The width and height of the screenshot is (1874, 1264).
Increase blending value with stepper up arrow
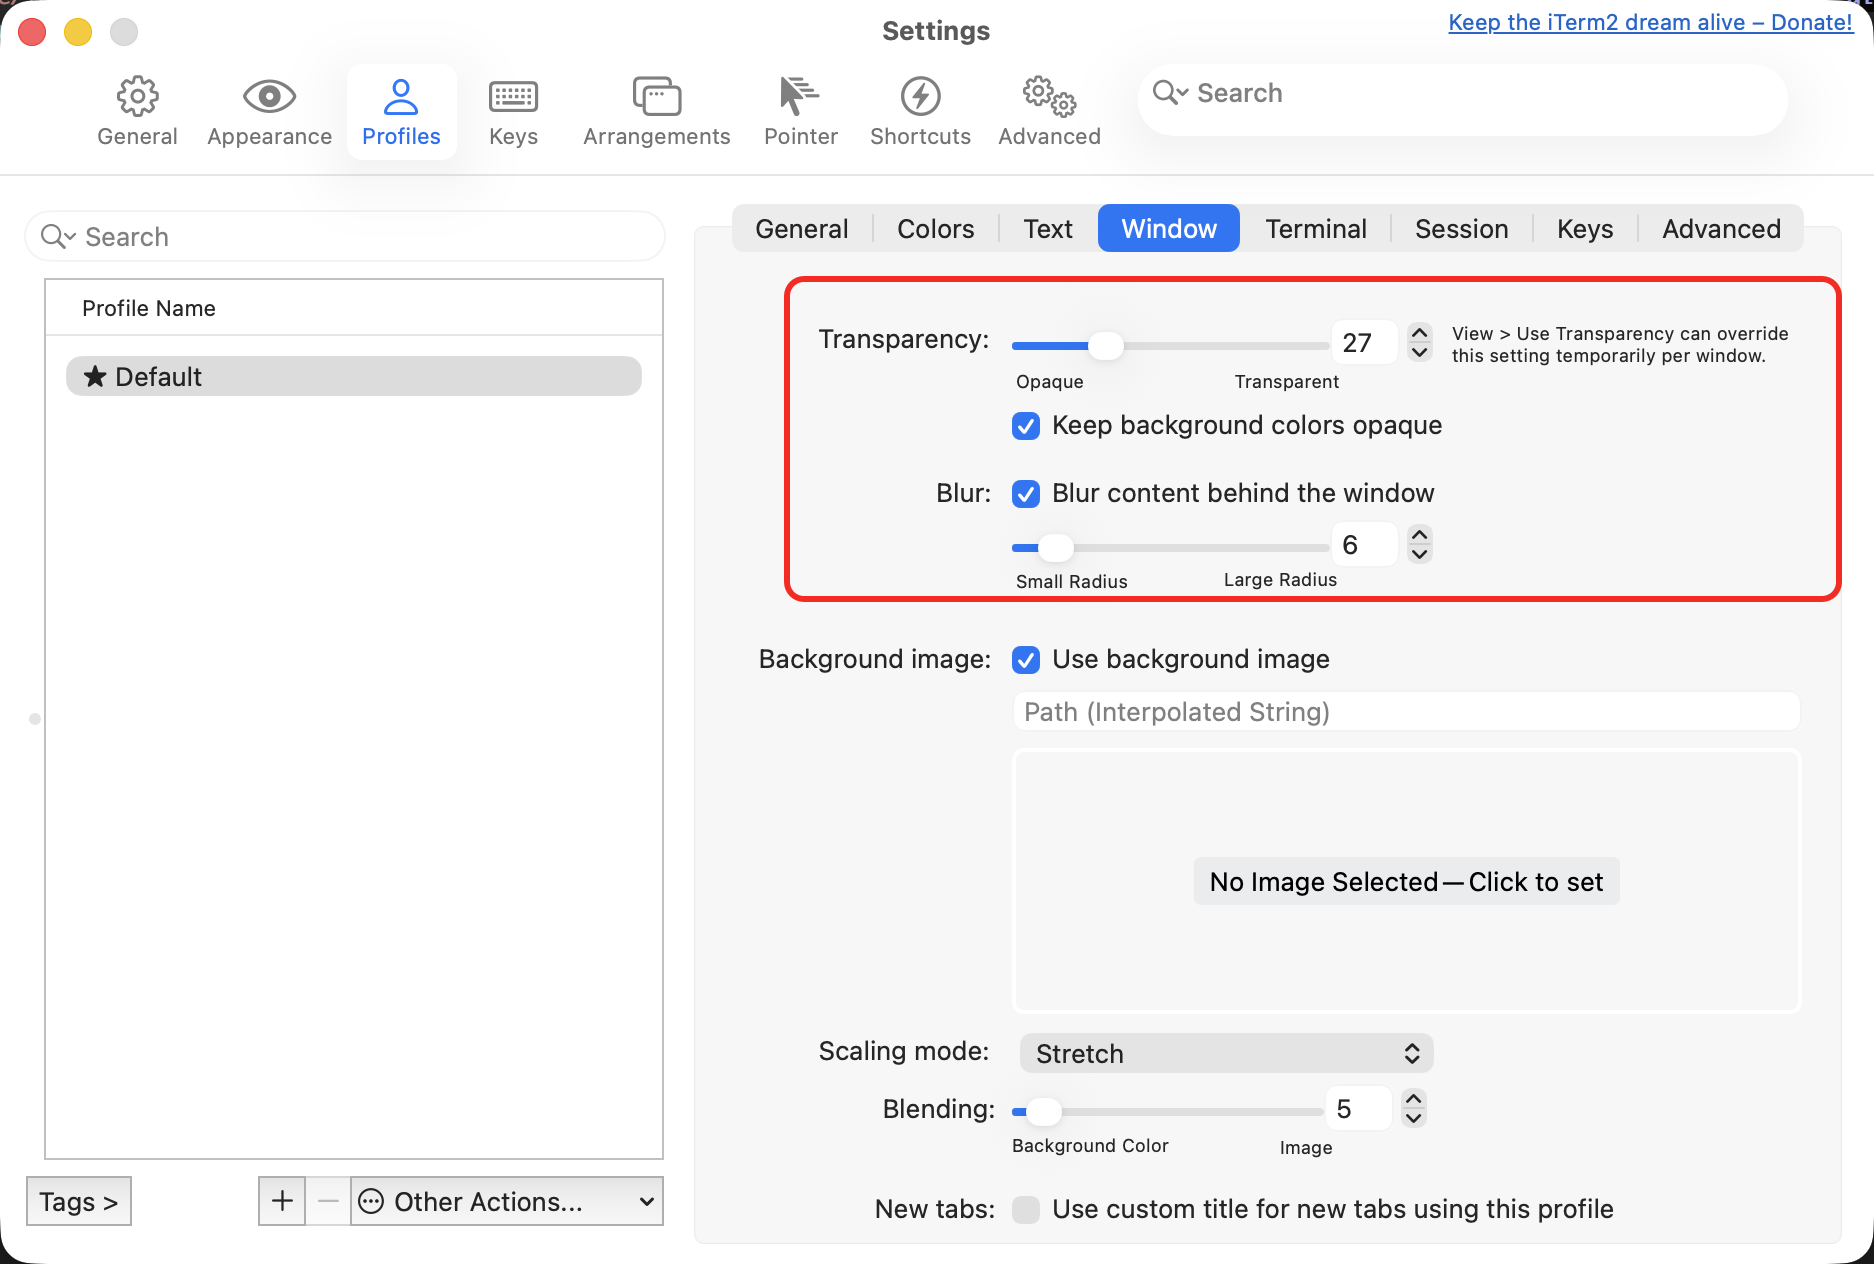1413,1098
